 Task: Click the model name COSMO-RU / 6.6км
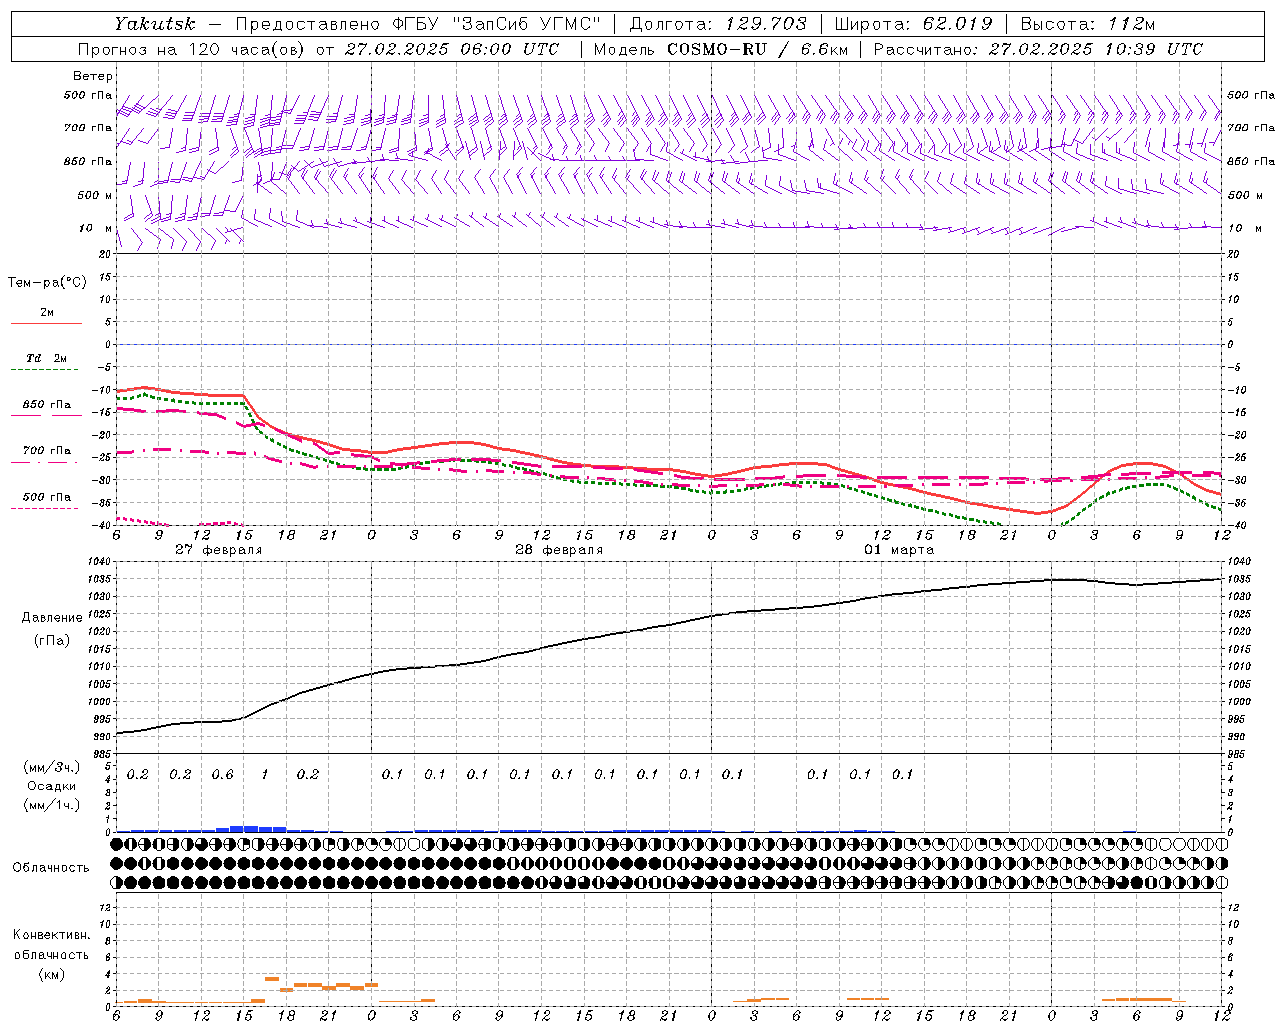[756, 49]
